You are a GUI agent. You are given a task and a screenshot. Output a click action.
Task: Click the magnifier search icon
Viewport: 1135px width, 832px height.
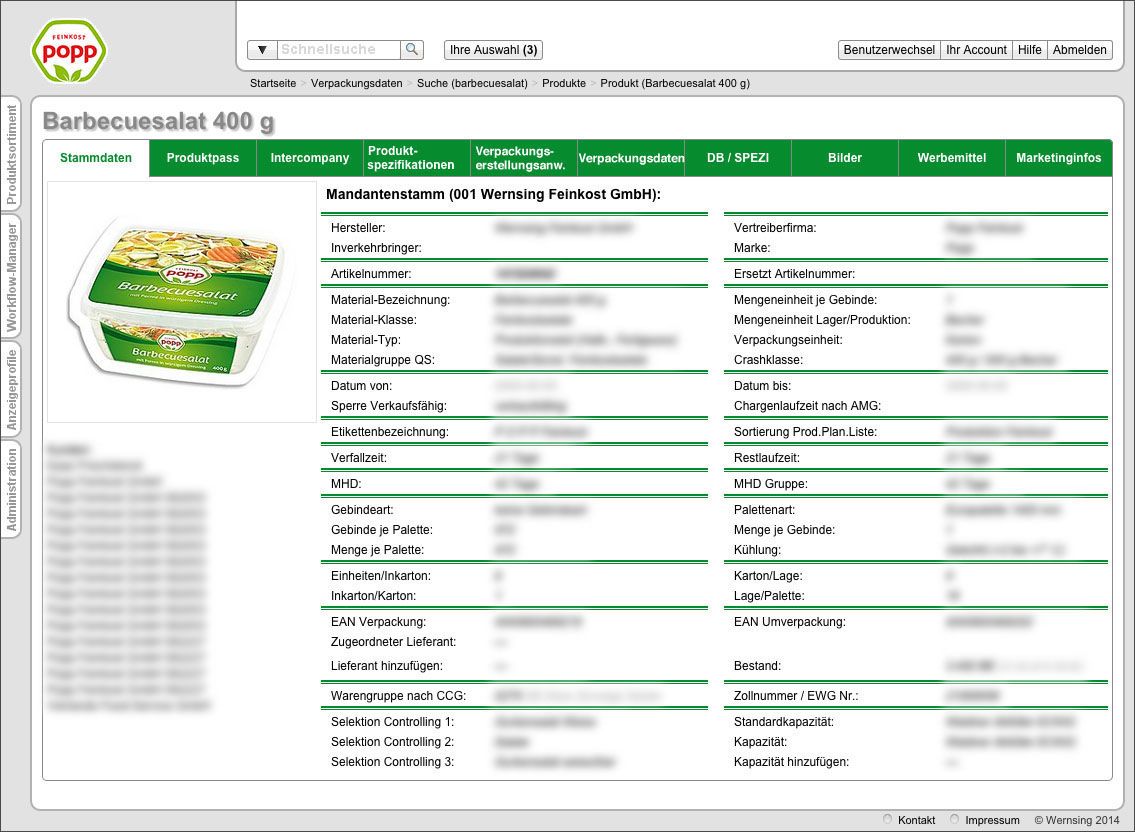[412, 49]
